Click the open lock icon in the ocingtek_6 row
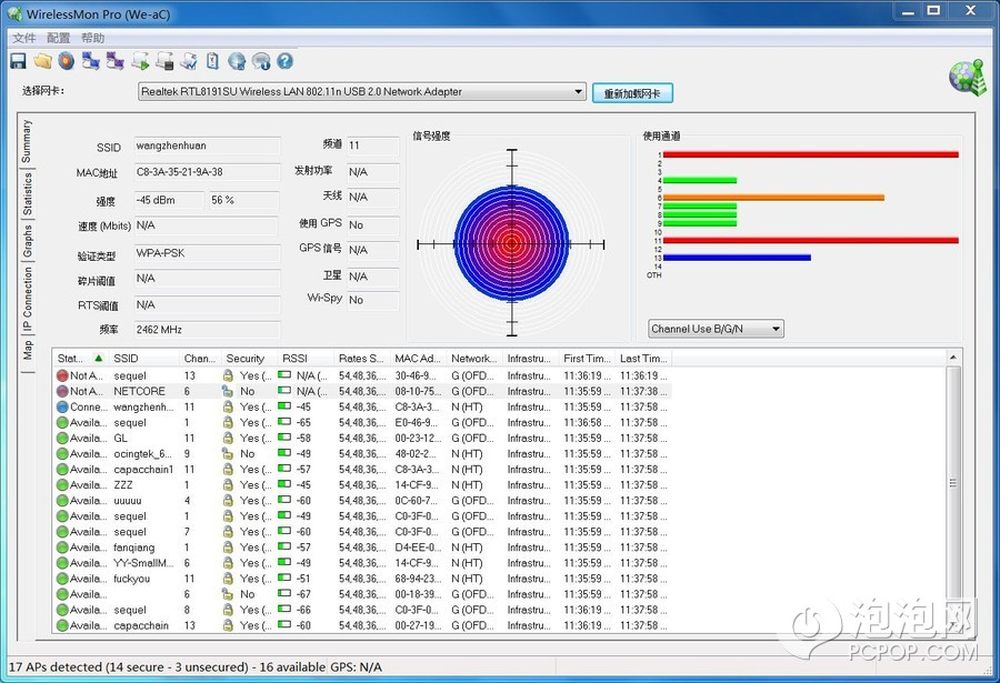 227,453
